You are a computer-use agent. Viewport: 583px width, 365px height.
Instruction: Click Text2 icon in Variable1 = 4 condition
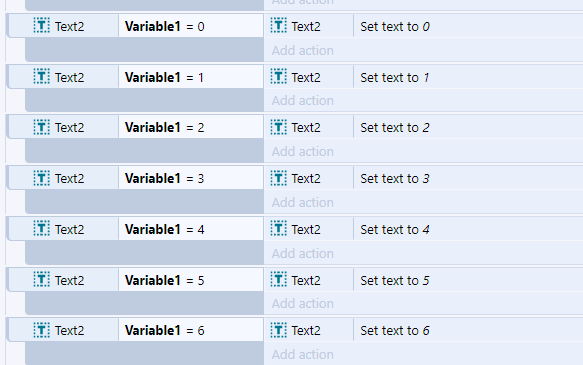coord(42,229)
